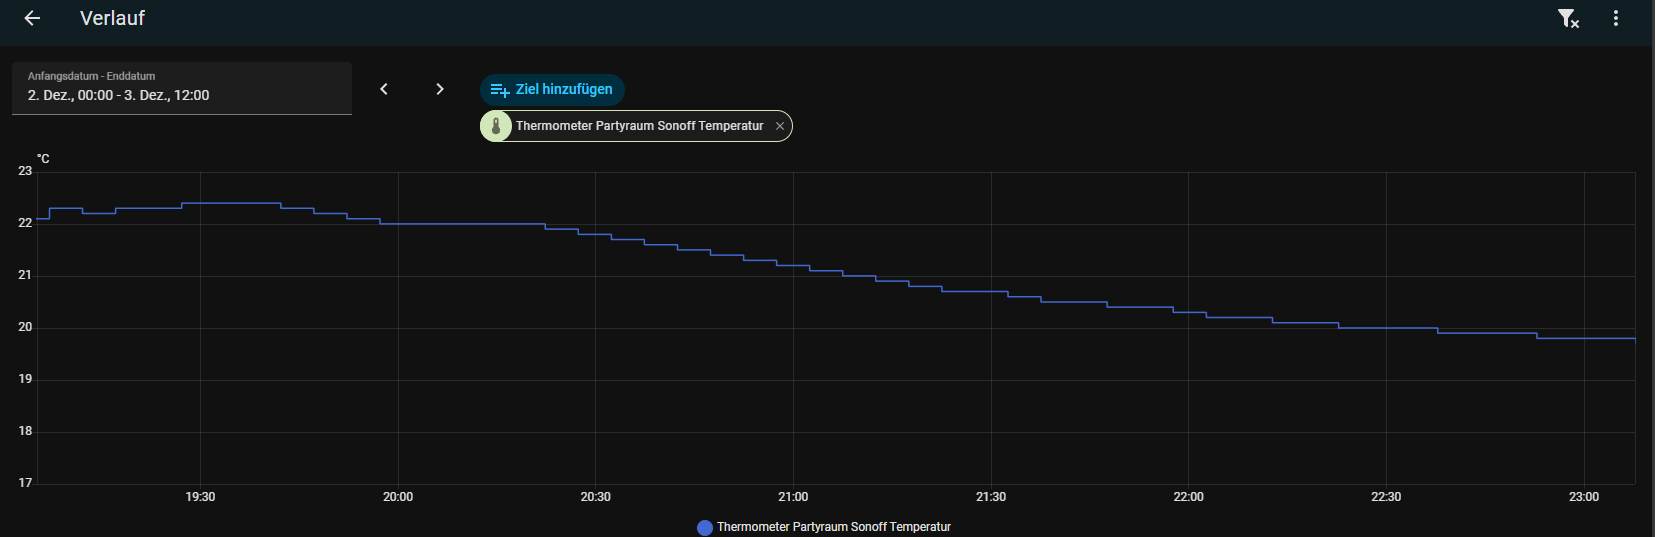Click the 19:30 time axis label

(x=200, y=497)
